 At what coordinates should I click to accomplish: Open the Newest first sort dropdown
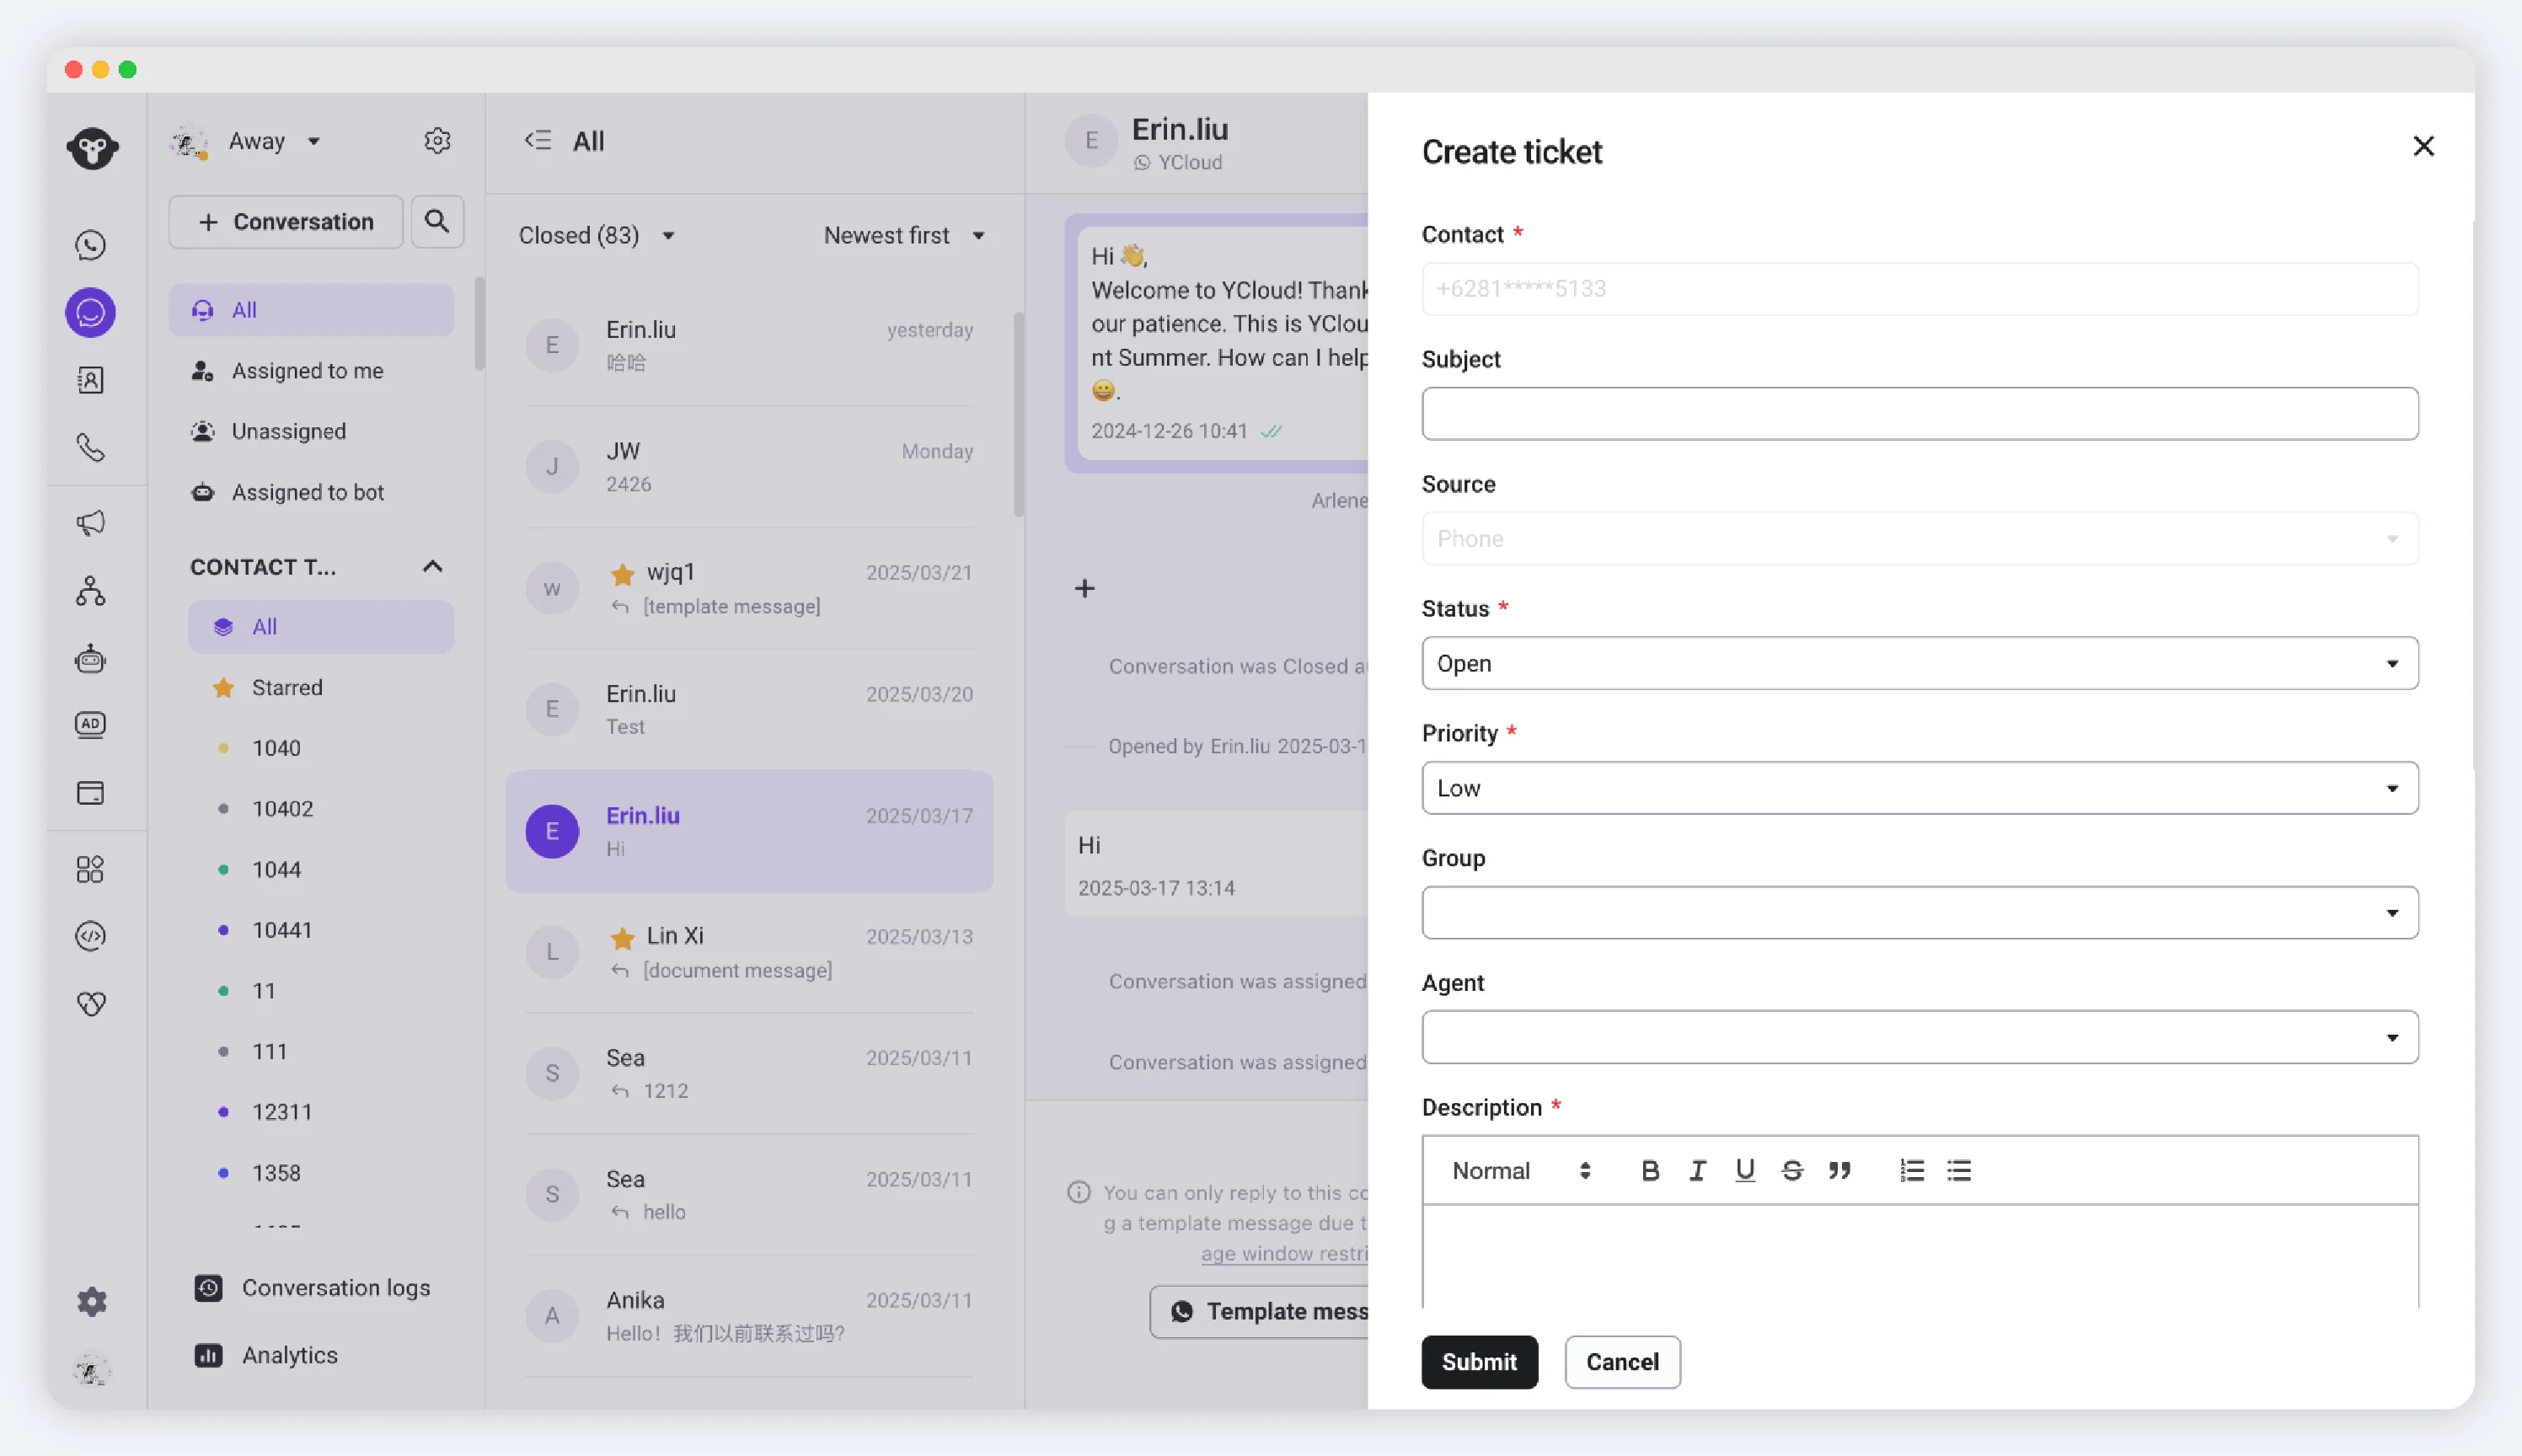pos(904,235)
